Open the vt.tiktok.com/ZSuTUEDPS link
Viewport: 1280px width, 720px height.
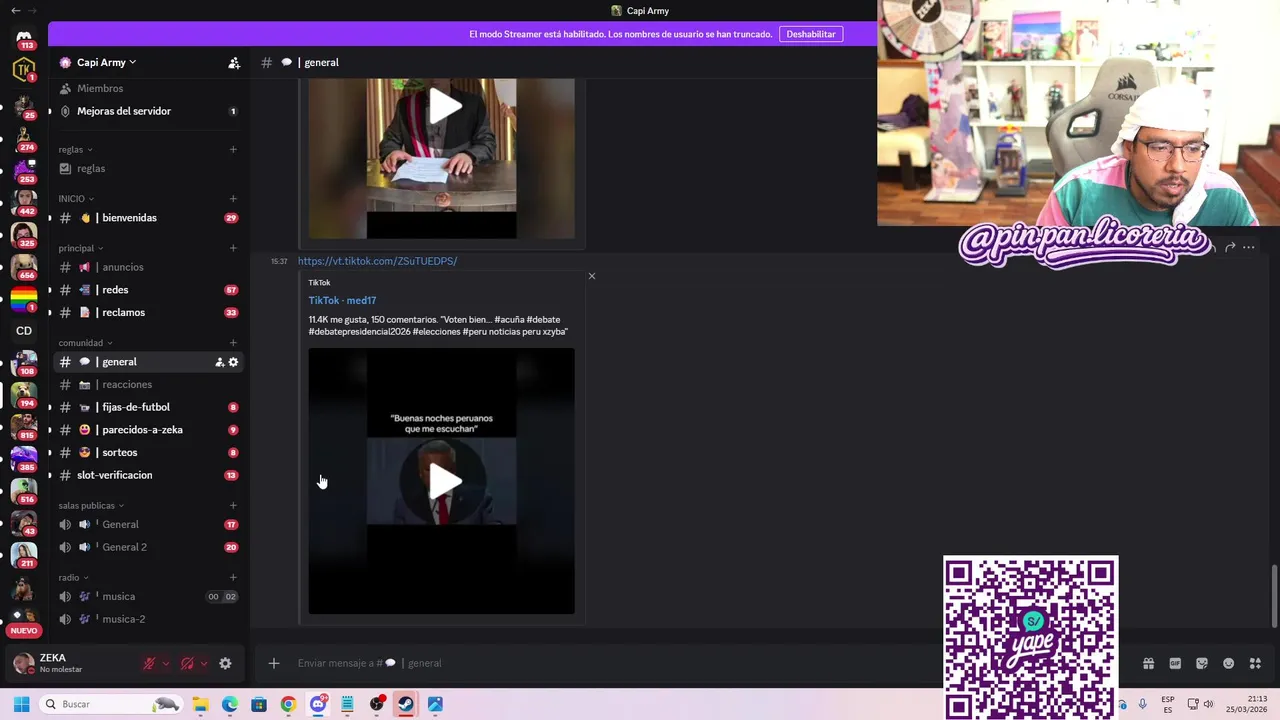pyautogui.click(x=377, y=261)
